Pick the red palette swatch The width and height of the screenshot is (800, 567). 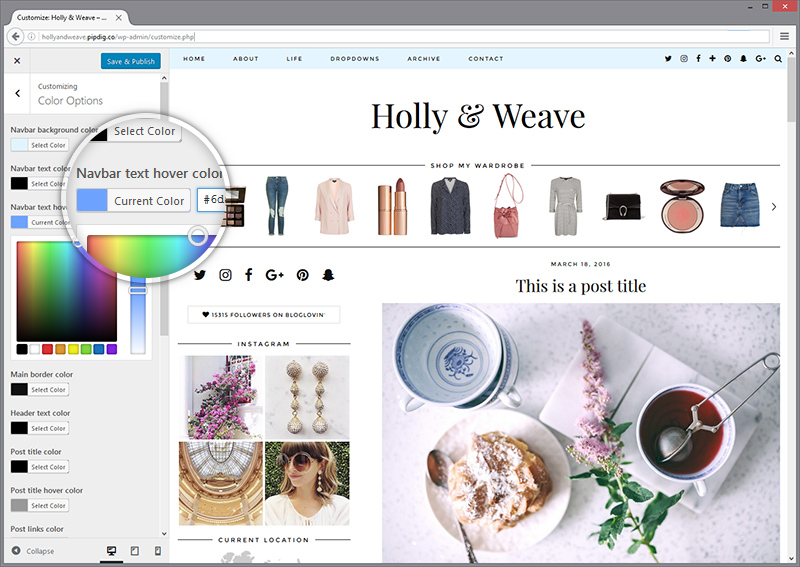47,349
